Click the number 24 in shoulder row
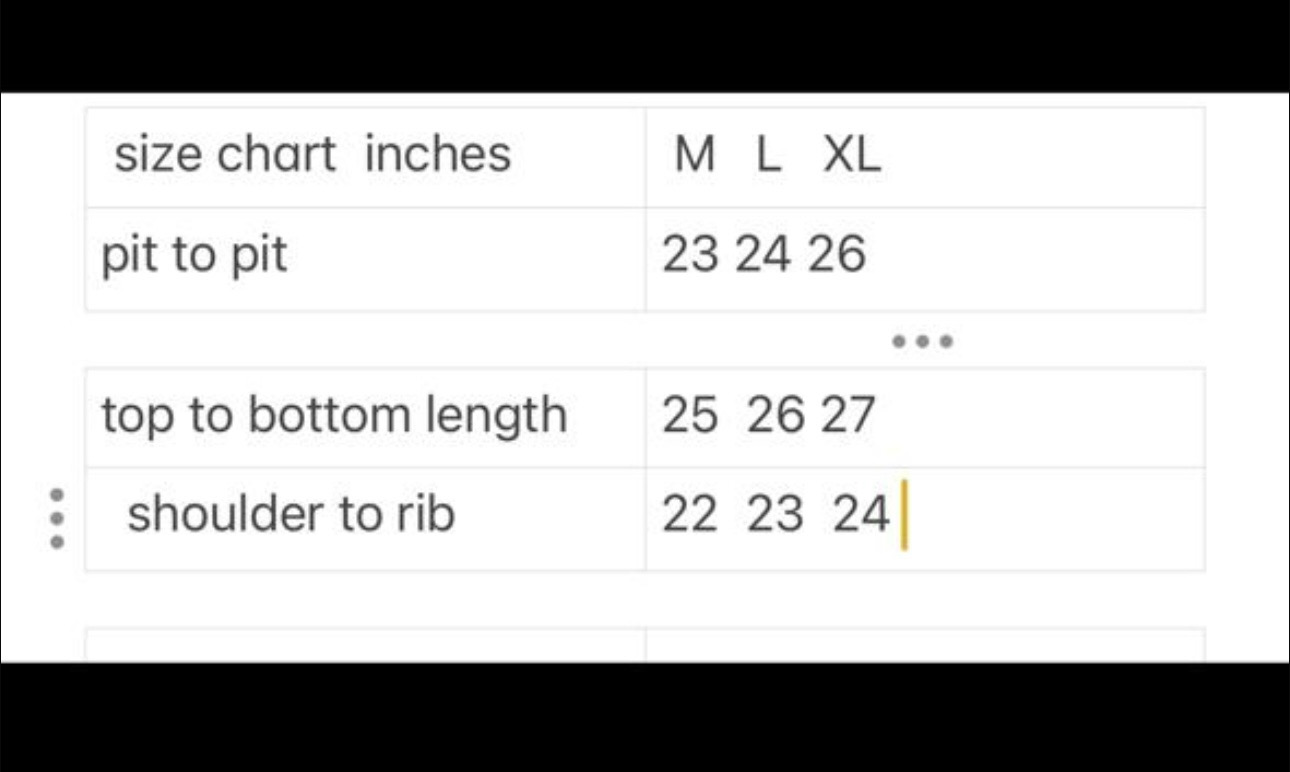 click(x=862, y=516)
